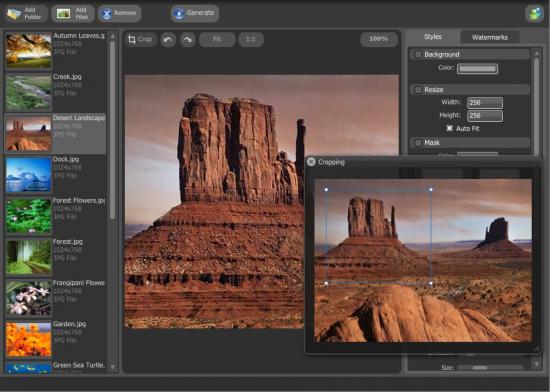The image size is (550, 392).
Task: Select the Creek.jpg thumbnail
Action: (x=28, y=92)
